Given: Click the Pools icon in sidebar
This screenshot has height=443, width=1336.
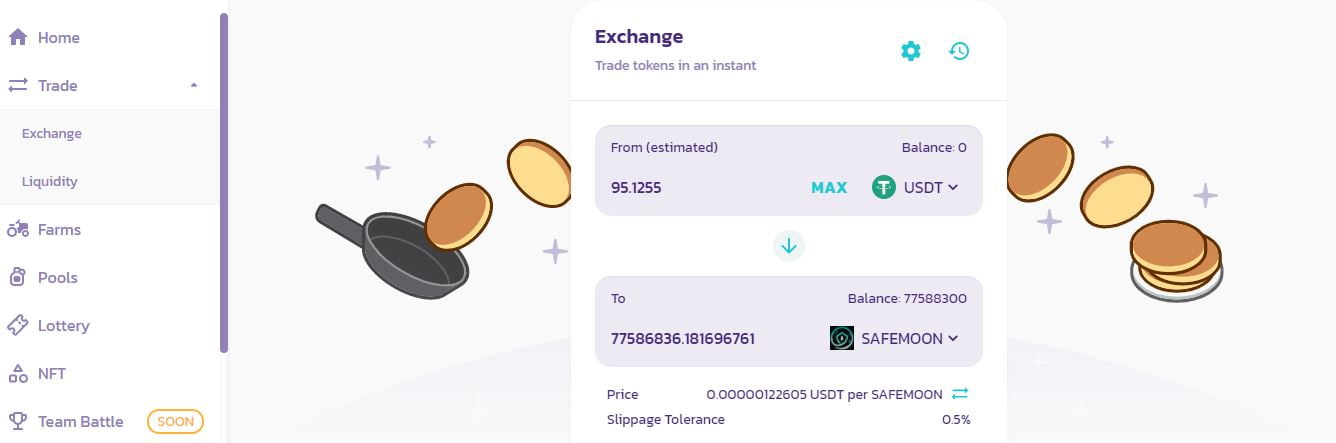Looking at the screenshot, I should coord(17,277).
